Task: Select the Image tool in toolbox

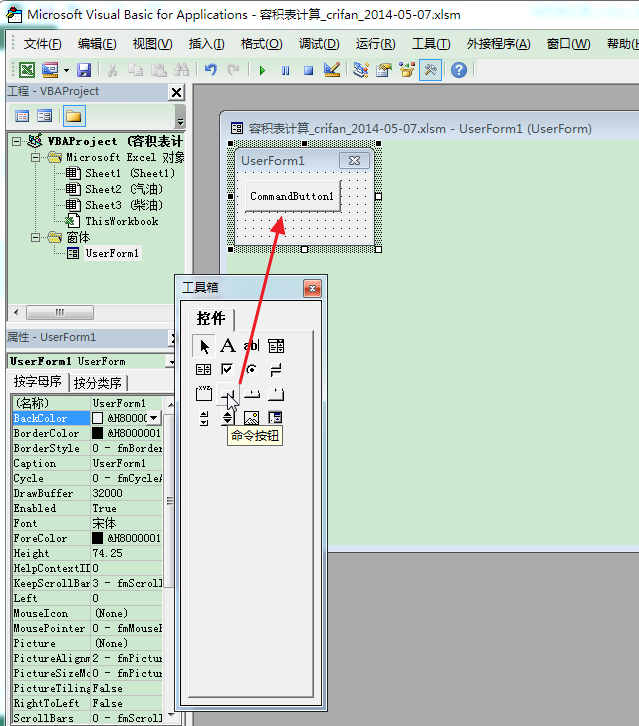Action: [x=251, y=418]
